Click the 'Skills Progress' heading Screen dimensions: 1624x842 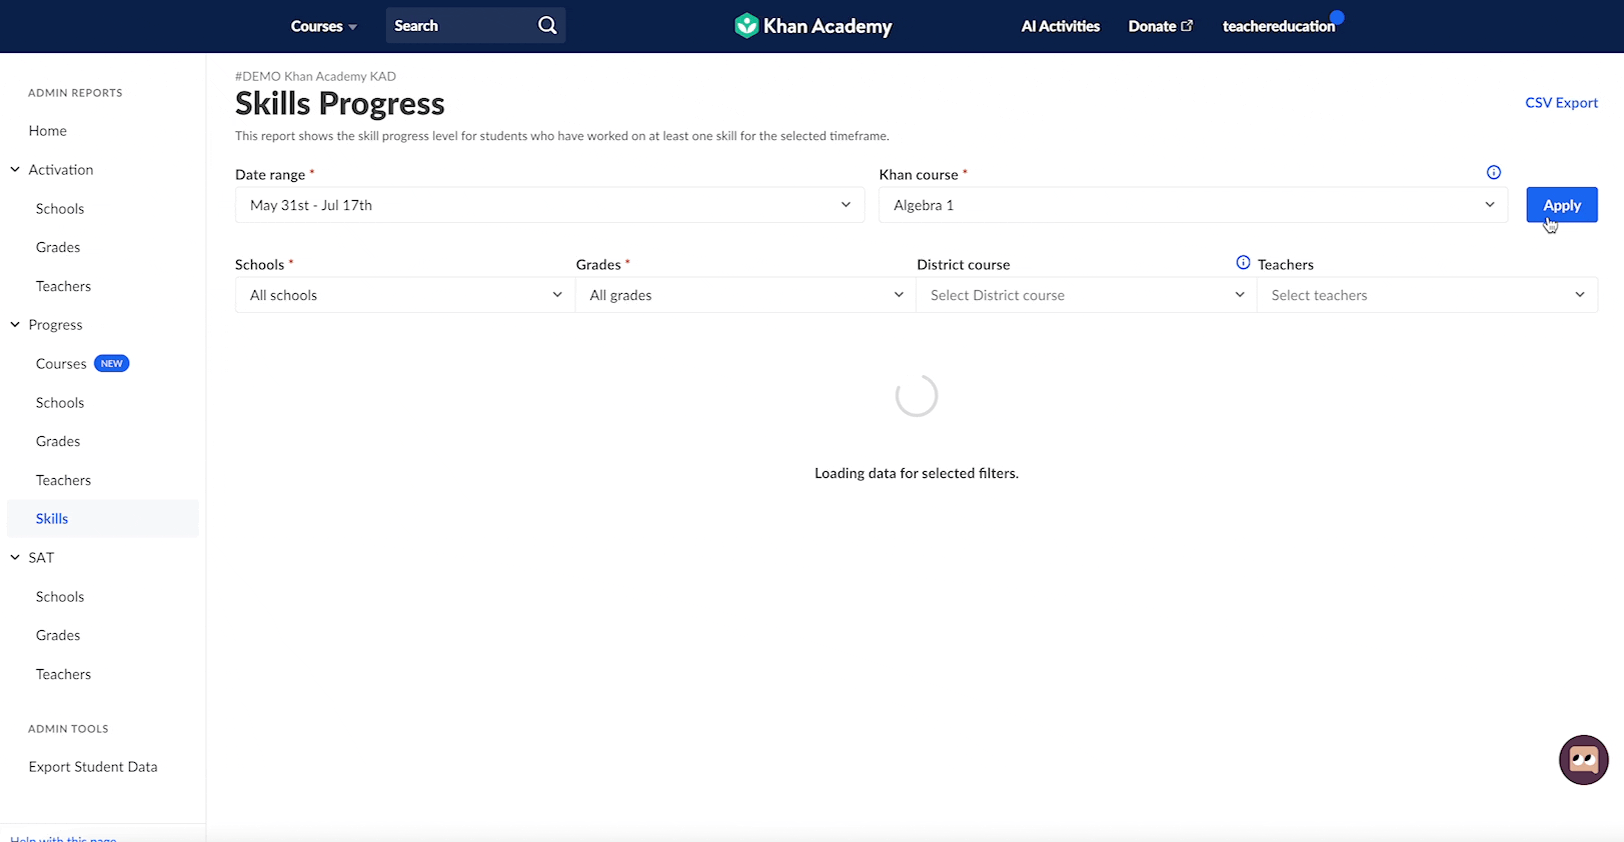(x=340, y=104)
